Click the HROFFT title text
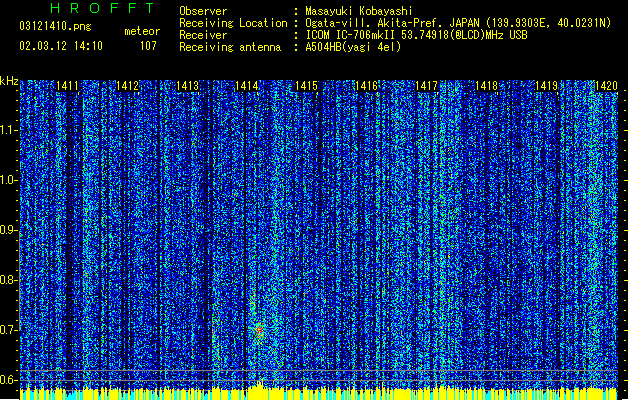Viewport: 629px width, 400px height. click(102, 8)
